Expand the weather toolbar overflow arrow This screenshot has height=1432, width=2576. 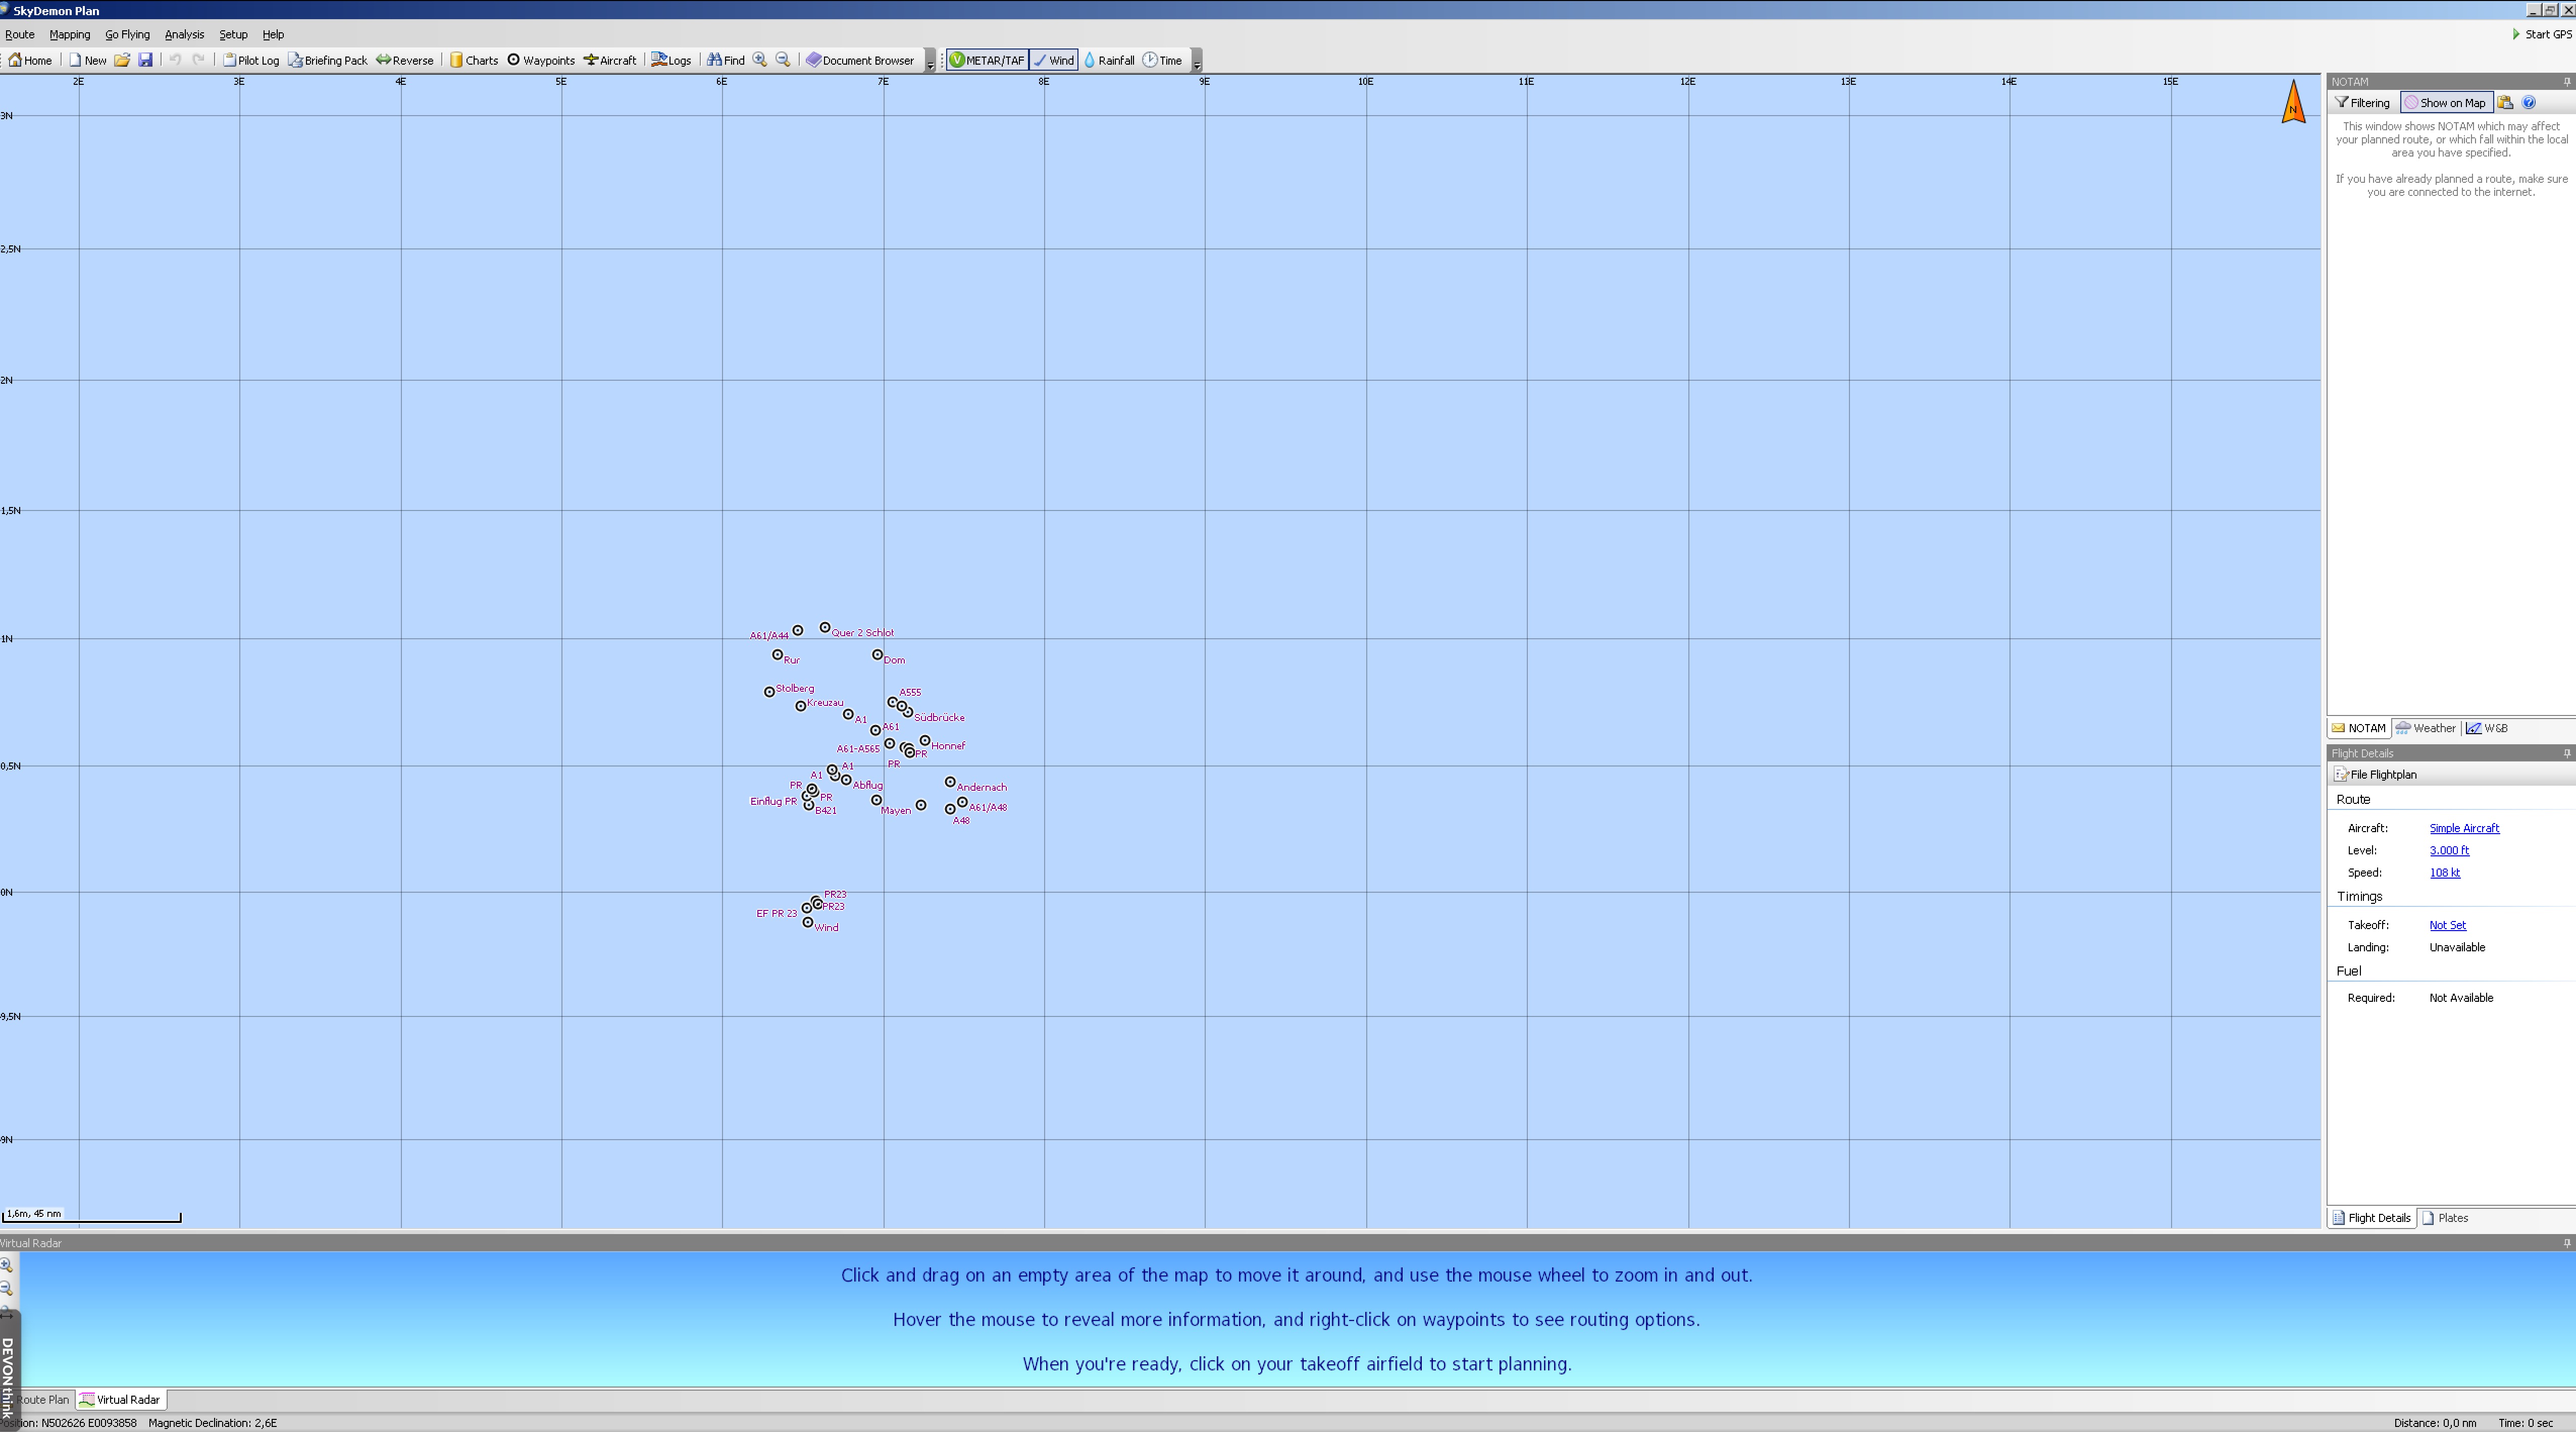pos(1197,63)
